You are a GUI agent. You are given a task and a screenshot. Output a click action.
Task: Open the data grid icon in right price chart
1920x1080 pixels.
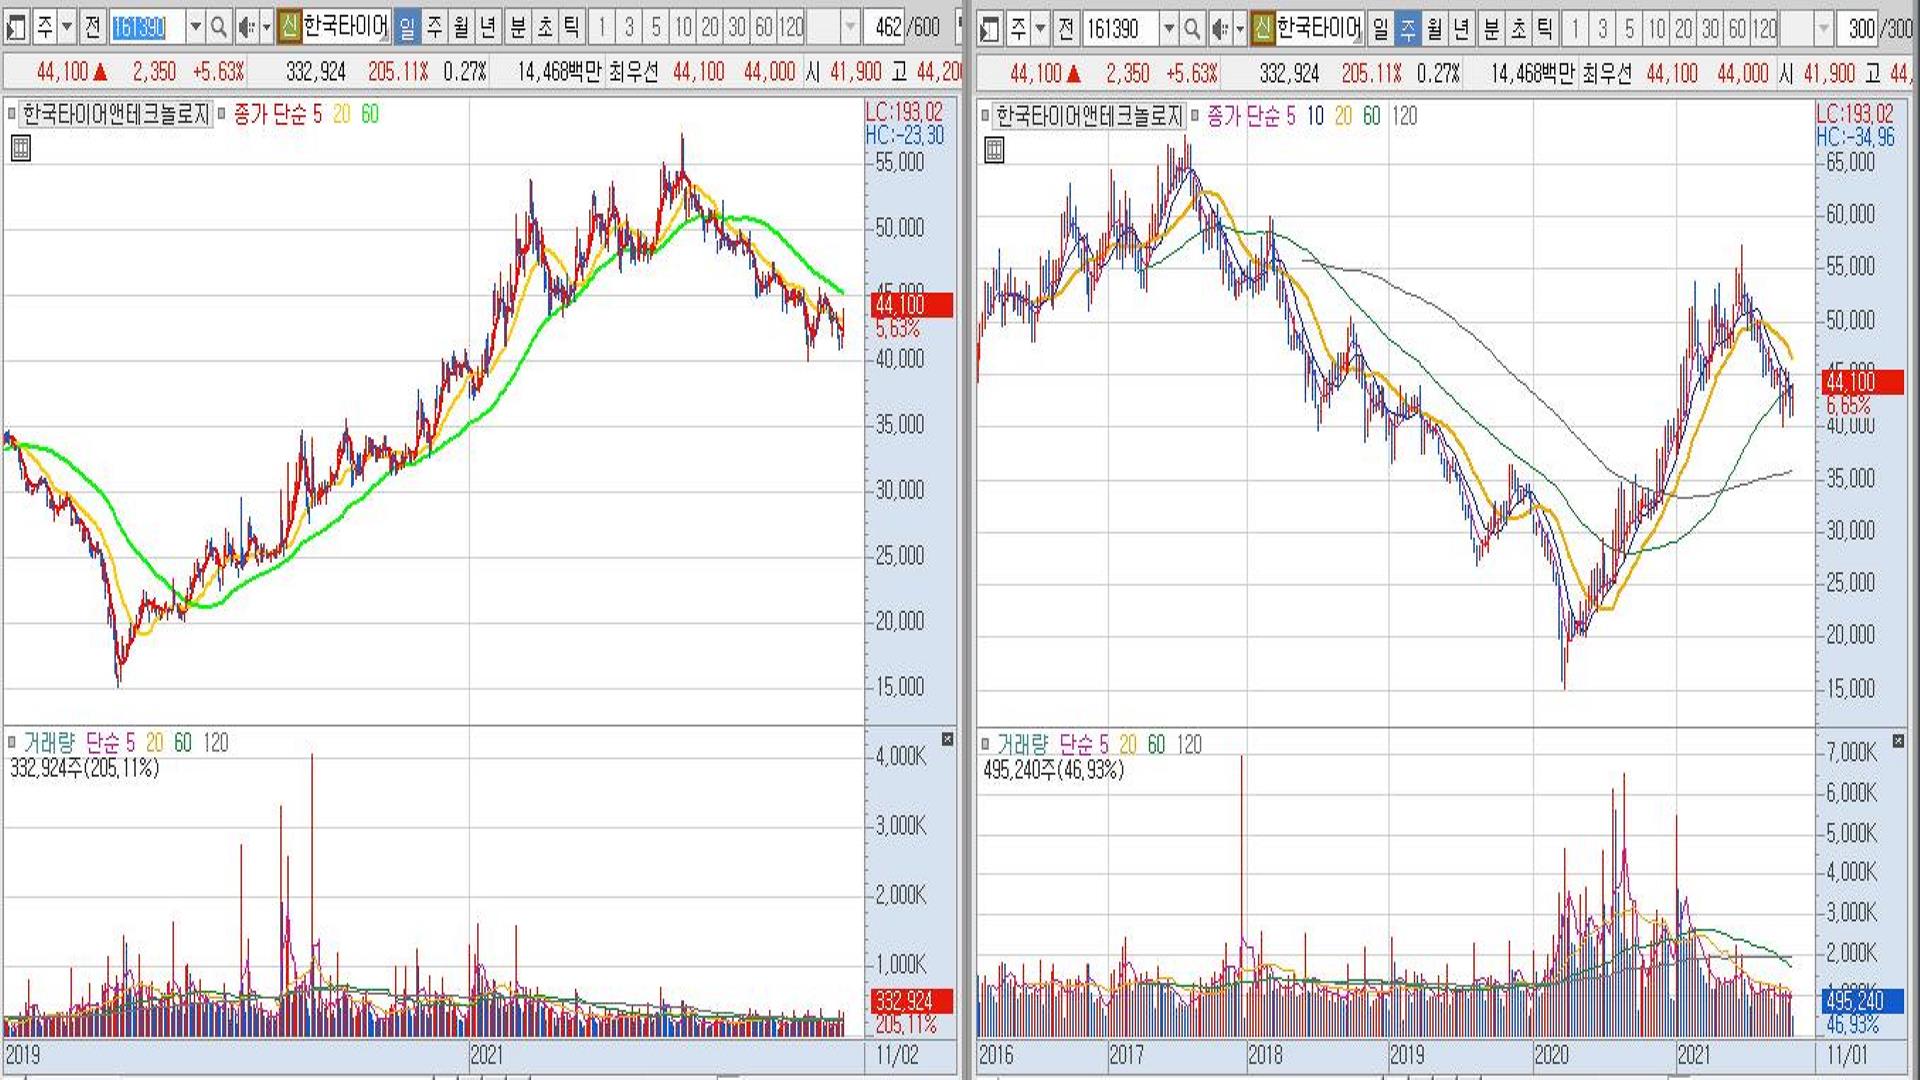pyautogui.click(x=994, y=151)
